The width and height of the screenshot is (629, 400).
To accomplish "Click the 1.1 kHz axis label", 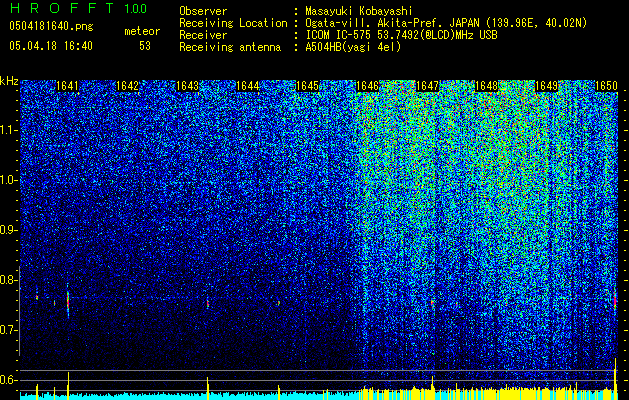I will (x=8, y=130).
